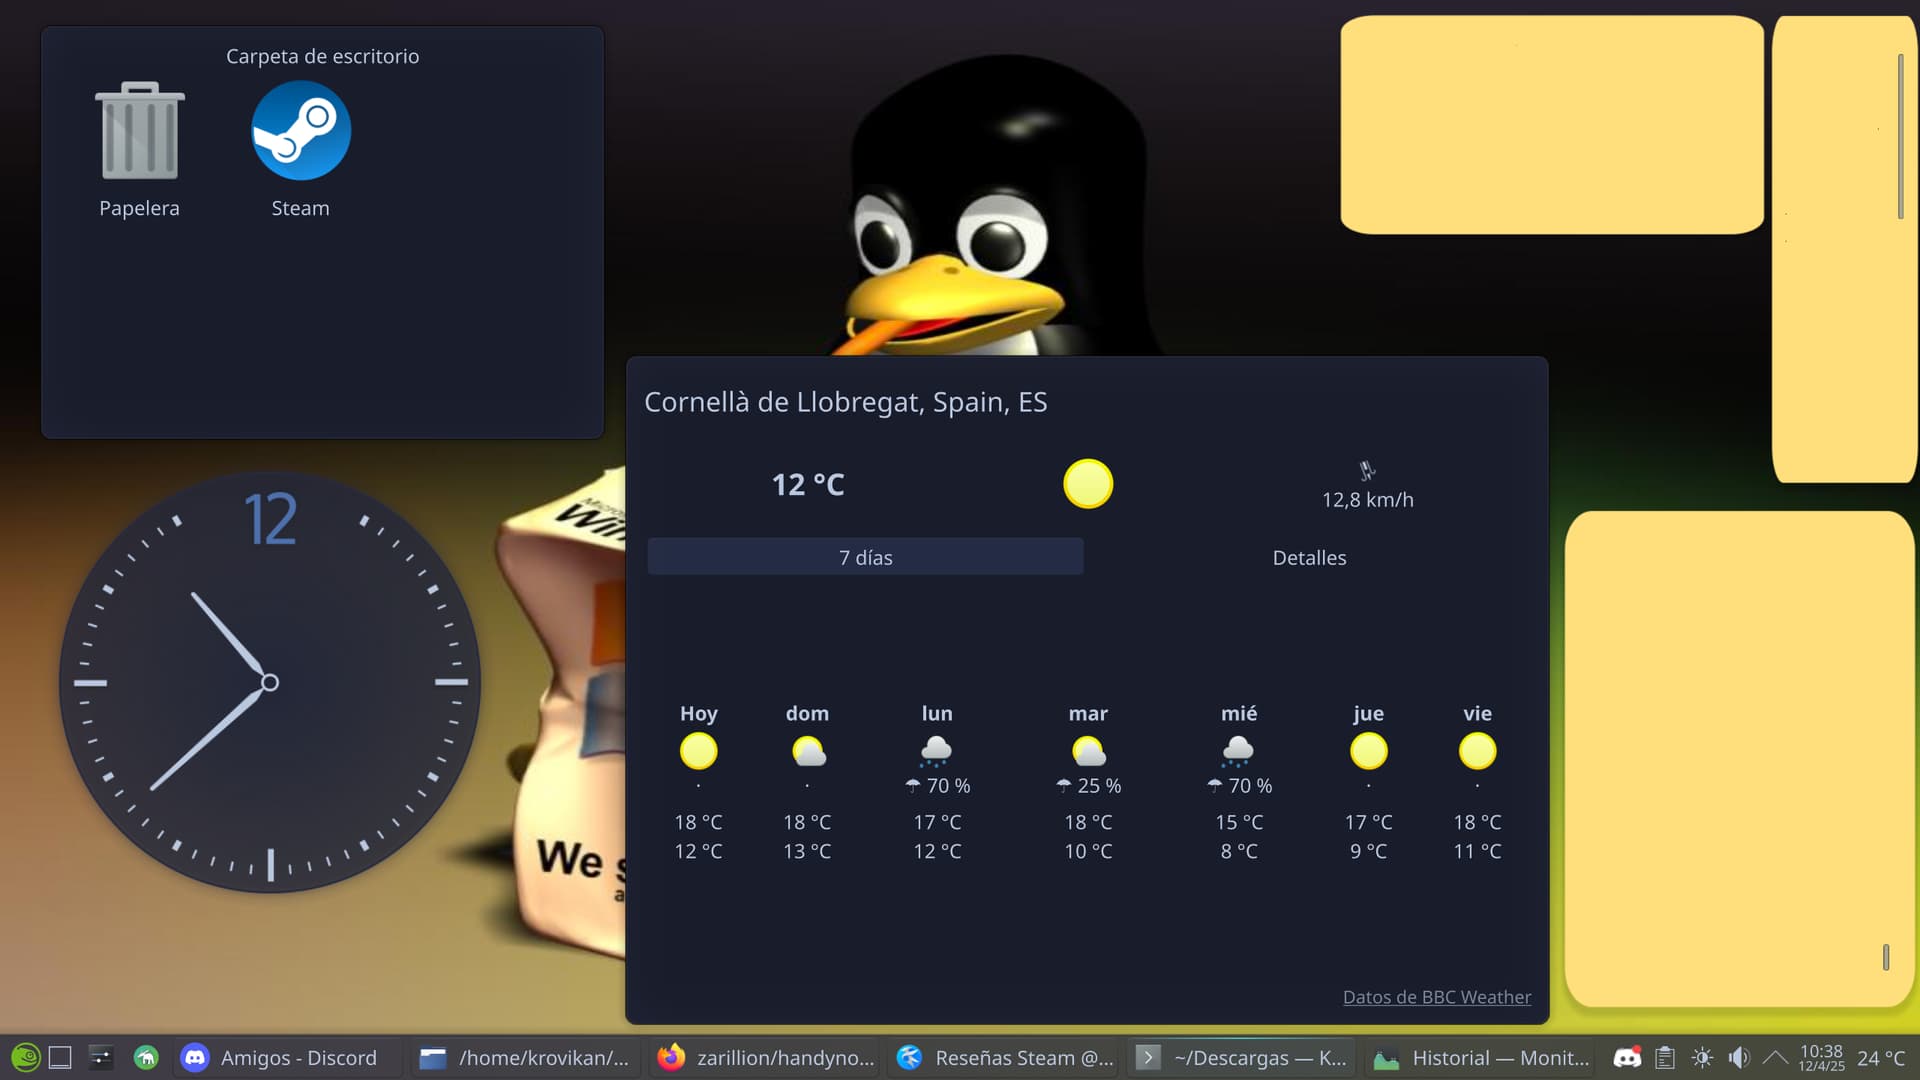Click the wind direction icon above 12,8 km/h
Screen dimensions: 1920x1080
1367,470
